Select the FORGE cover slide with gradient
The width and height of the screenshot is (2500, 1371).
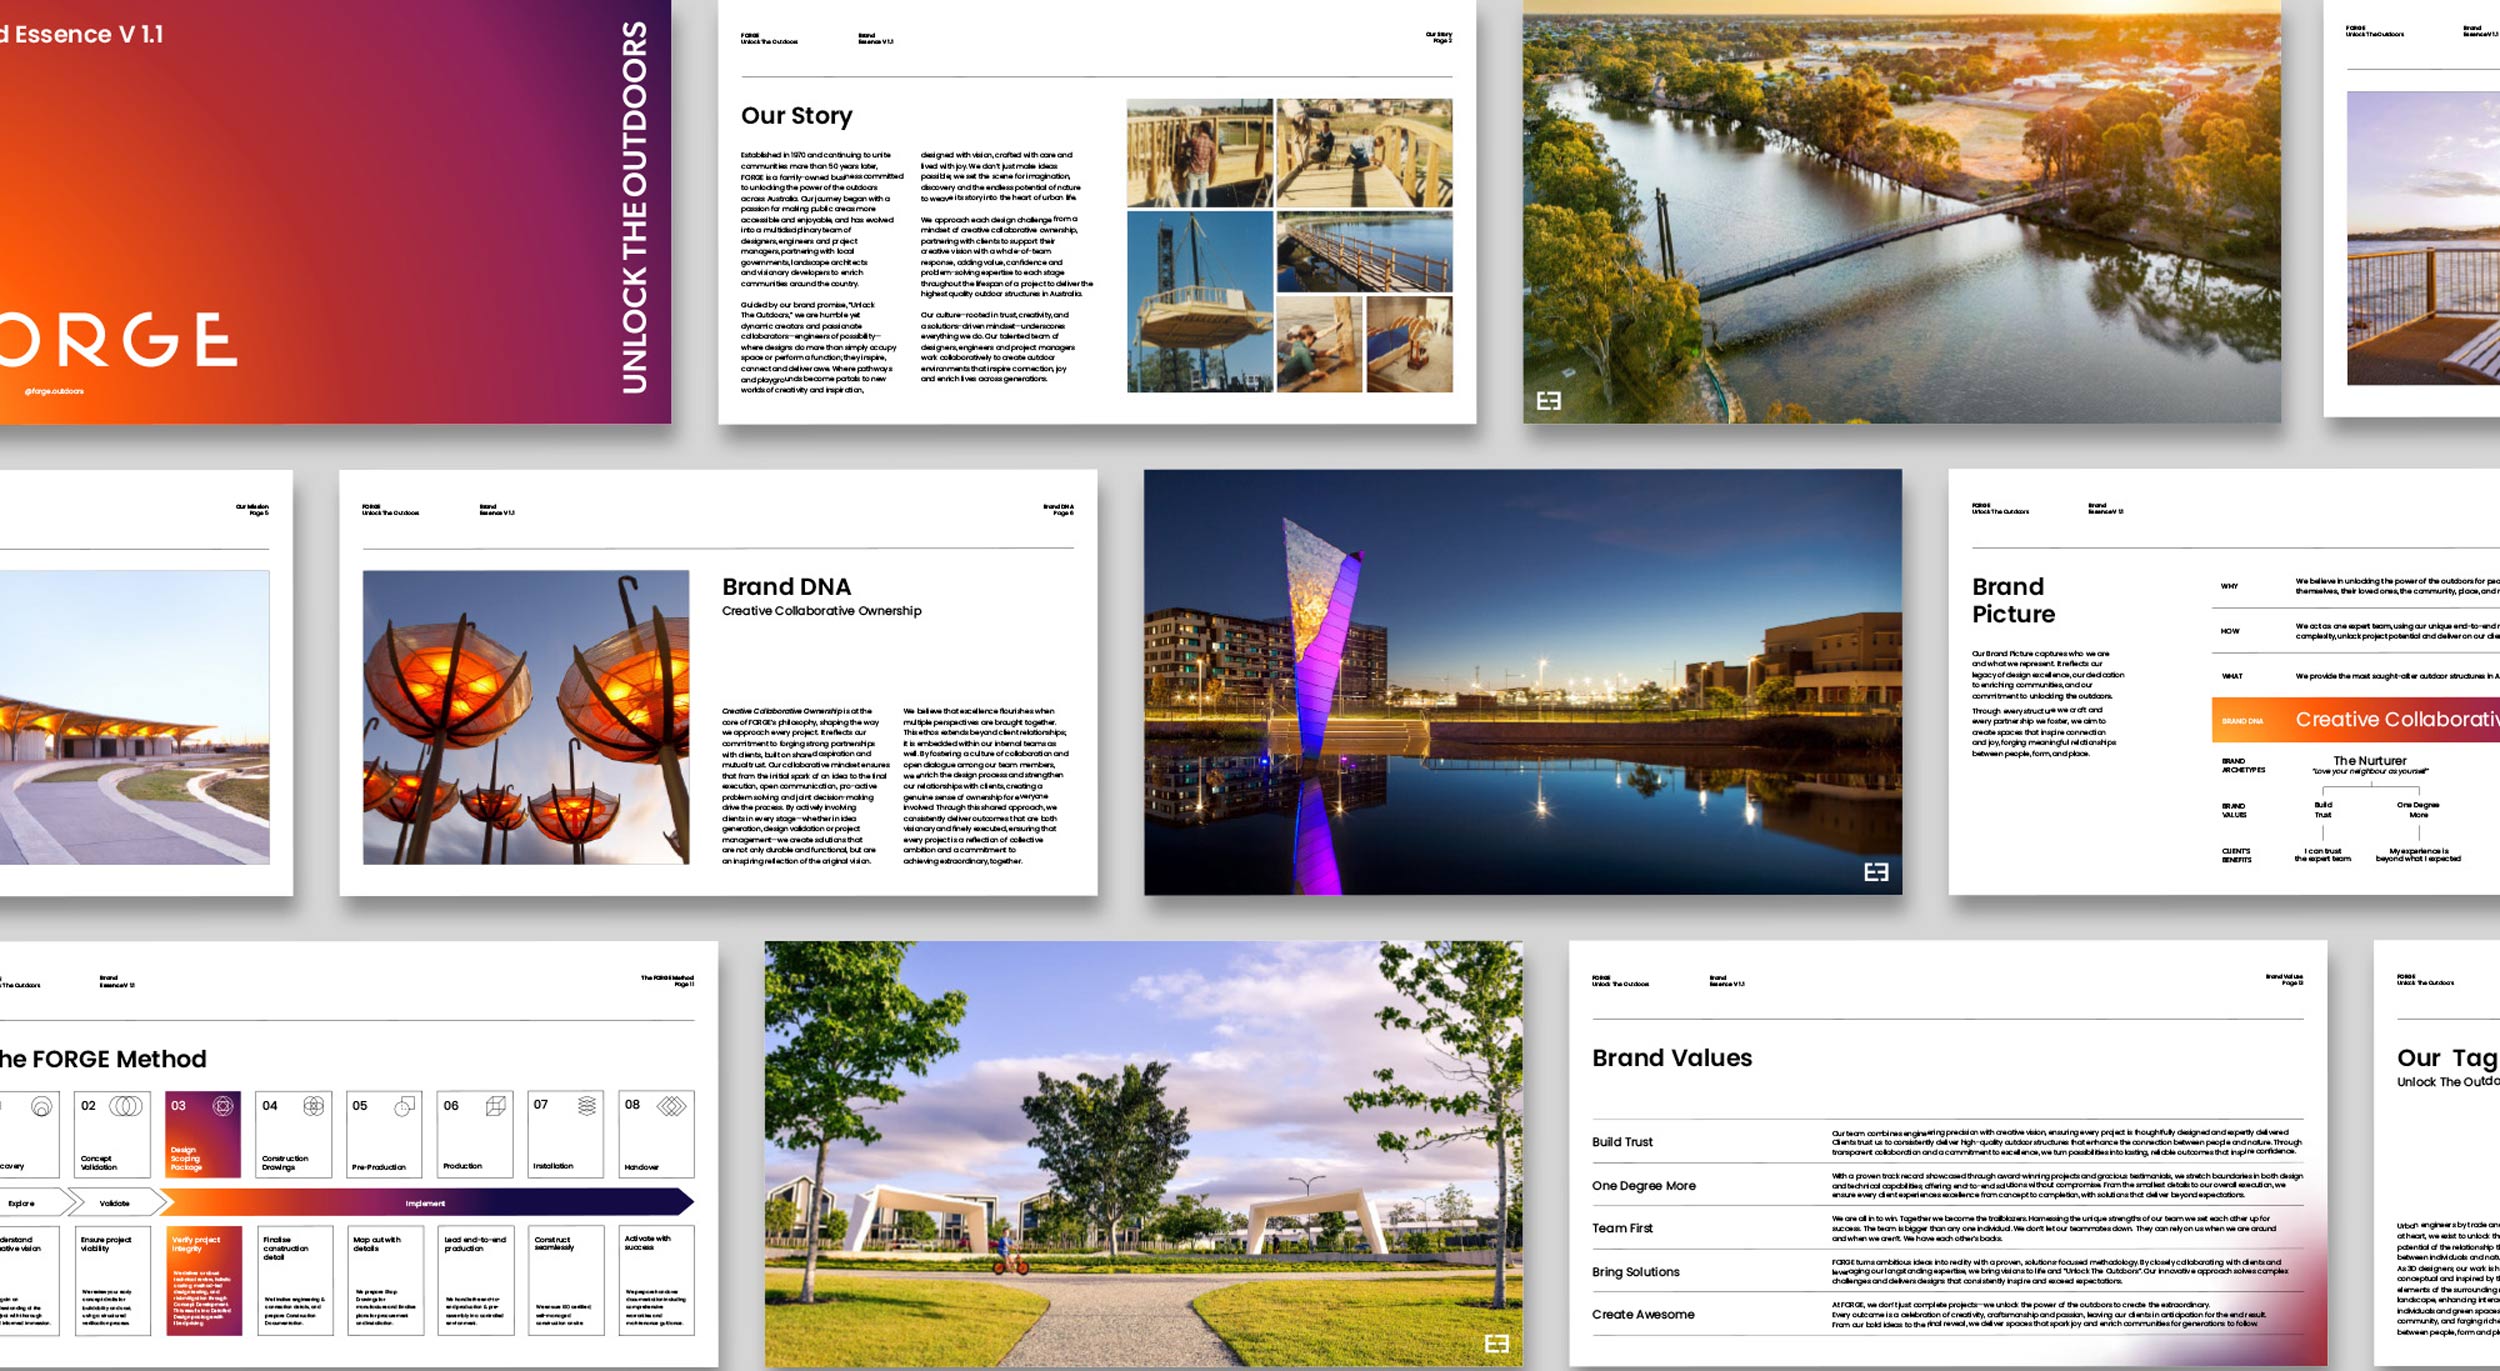[x=335, y=211]
